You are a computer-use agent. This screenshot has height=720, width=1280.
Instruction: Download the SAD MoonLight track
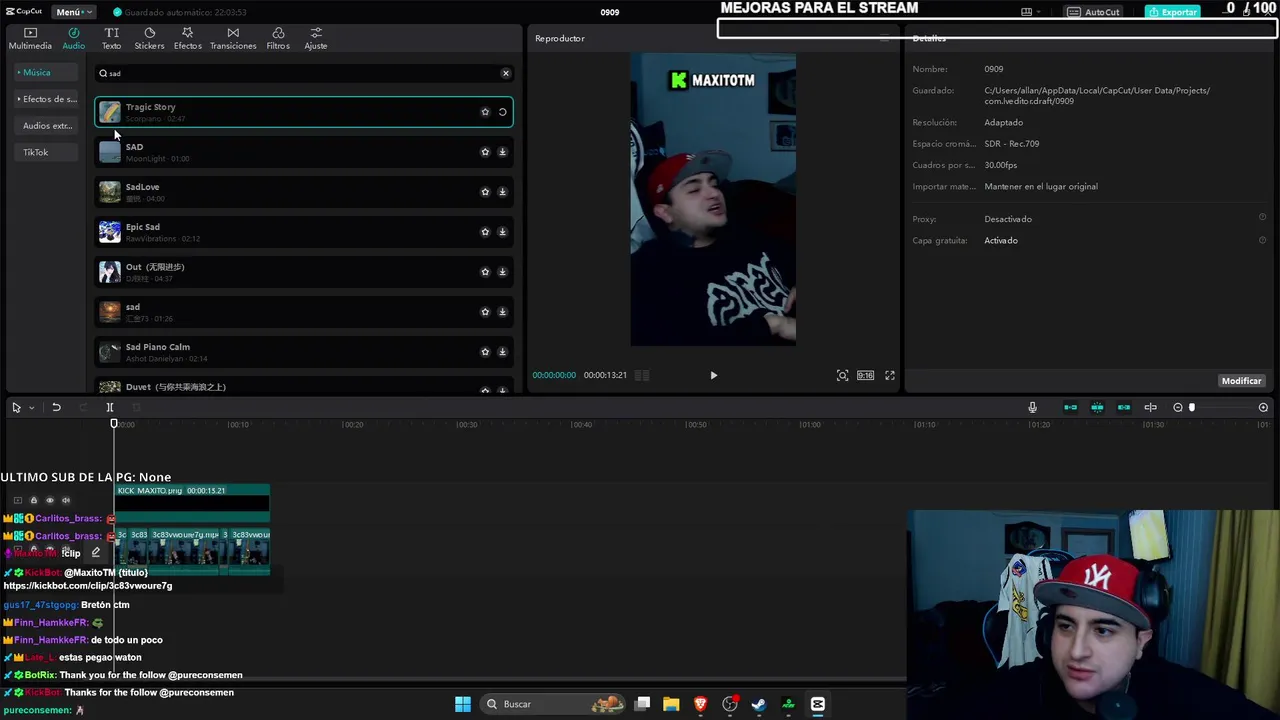point(502,152)
